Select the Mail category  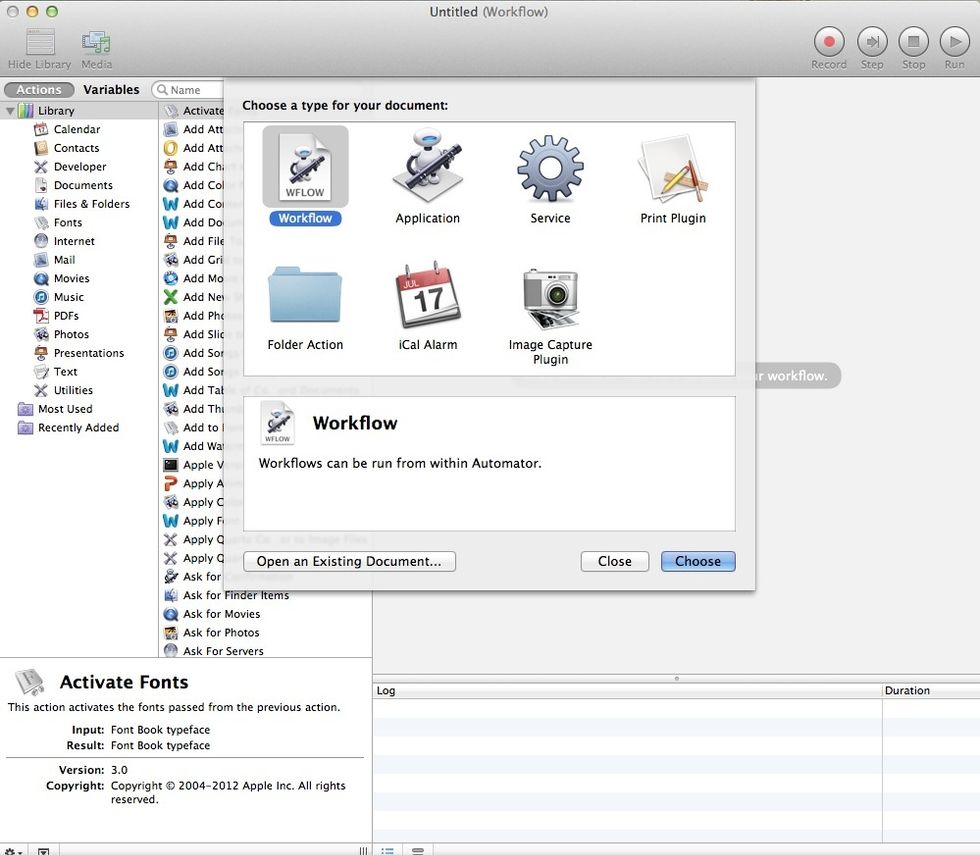coord(64,260)
